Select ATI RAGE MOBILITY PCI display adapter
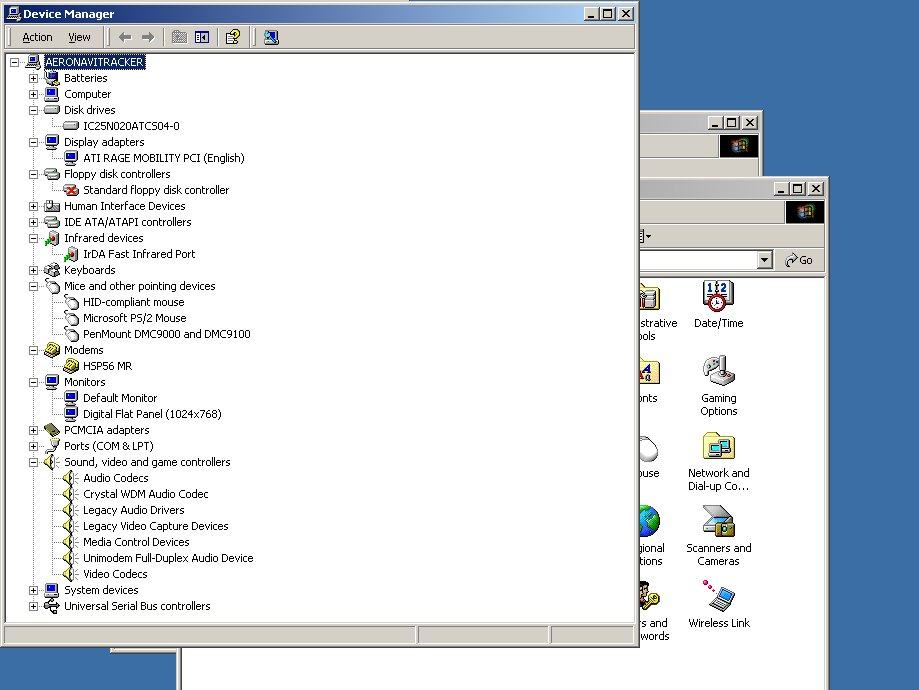 click(163, 158)
